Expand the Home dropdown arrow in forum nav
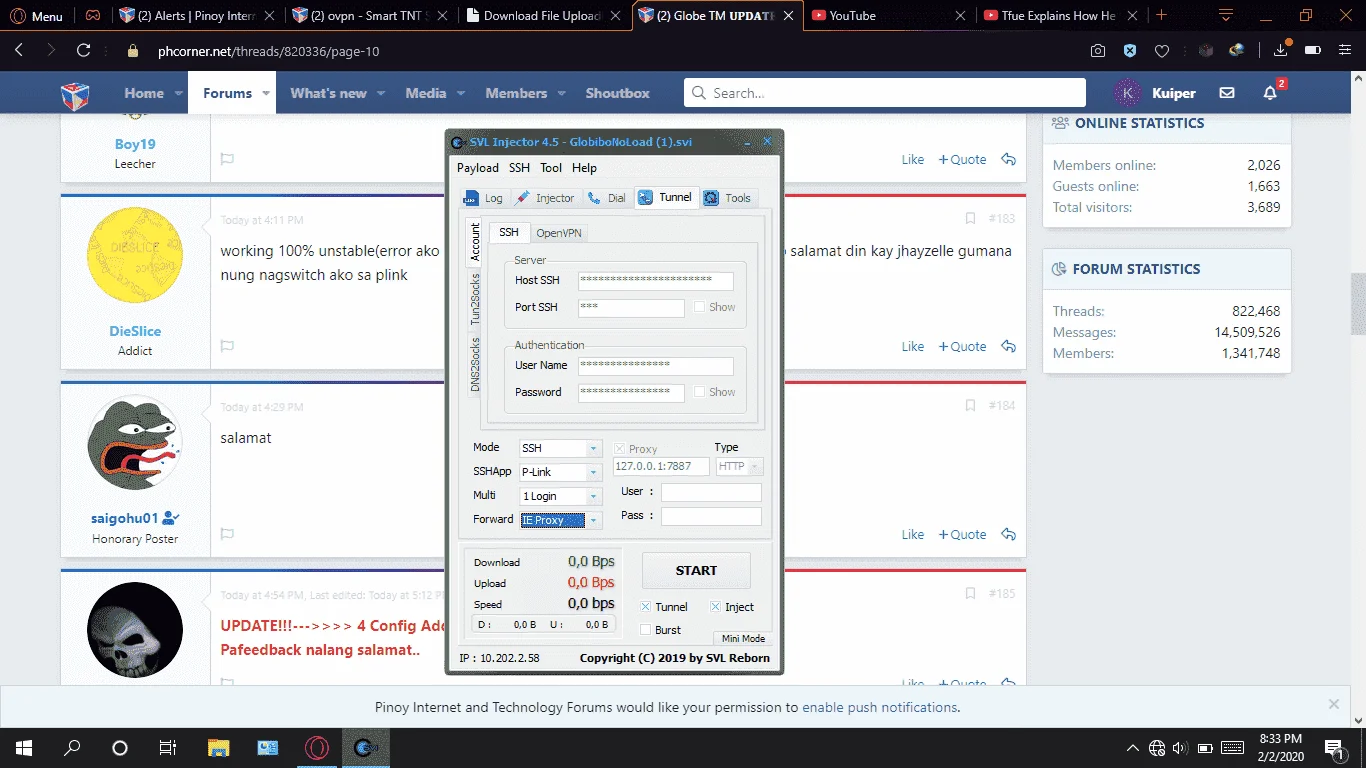Screen dimensions: 1366x768 tap(179, 93)
